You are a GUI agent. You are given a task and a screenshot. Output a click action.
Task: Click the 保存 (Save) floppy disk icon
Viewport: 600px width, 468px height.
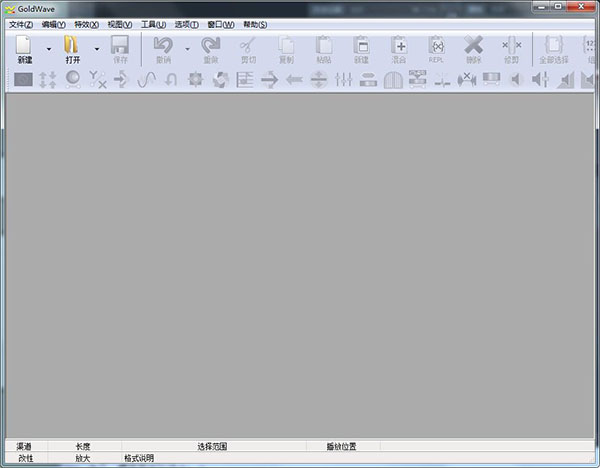point(120,46)
